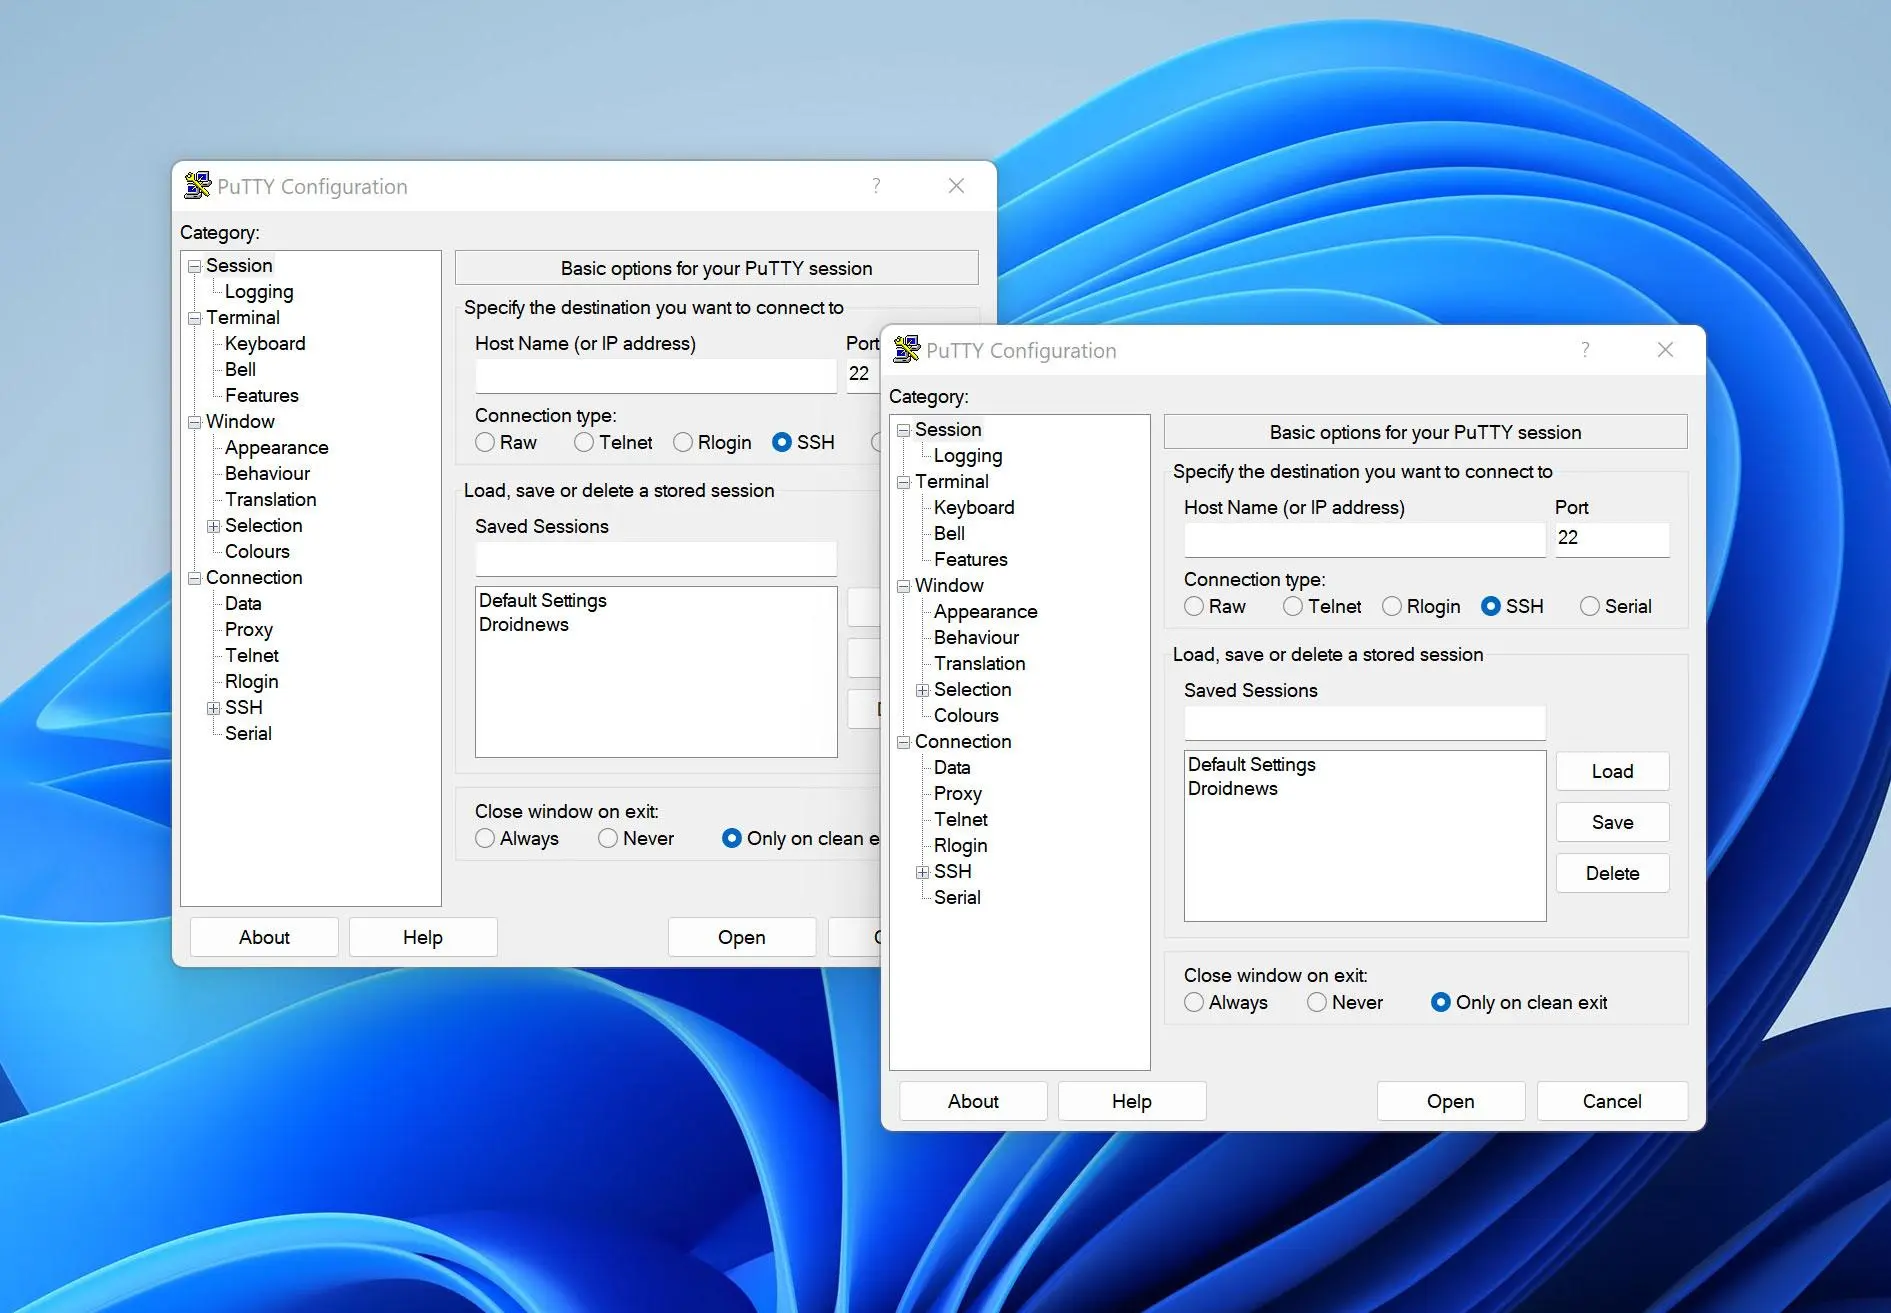Click Open button in the front window
The width and height of the screenshot is (1891, 1313).
(1450, 1101)
